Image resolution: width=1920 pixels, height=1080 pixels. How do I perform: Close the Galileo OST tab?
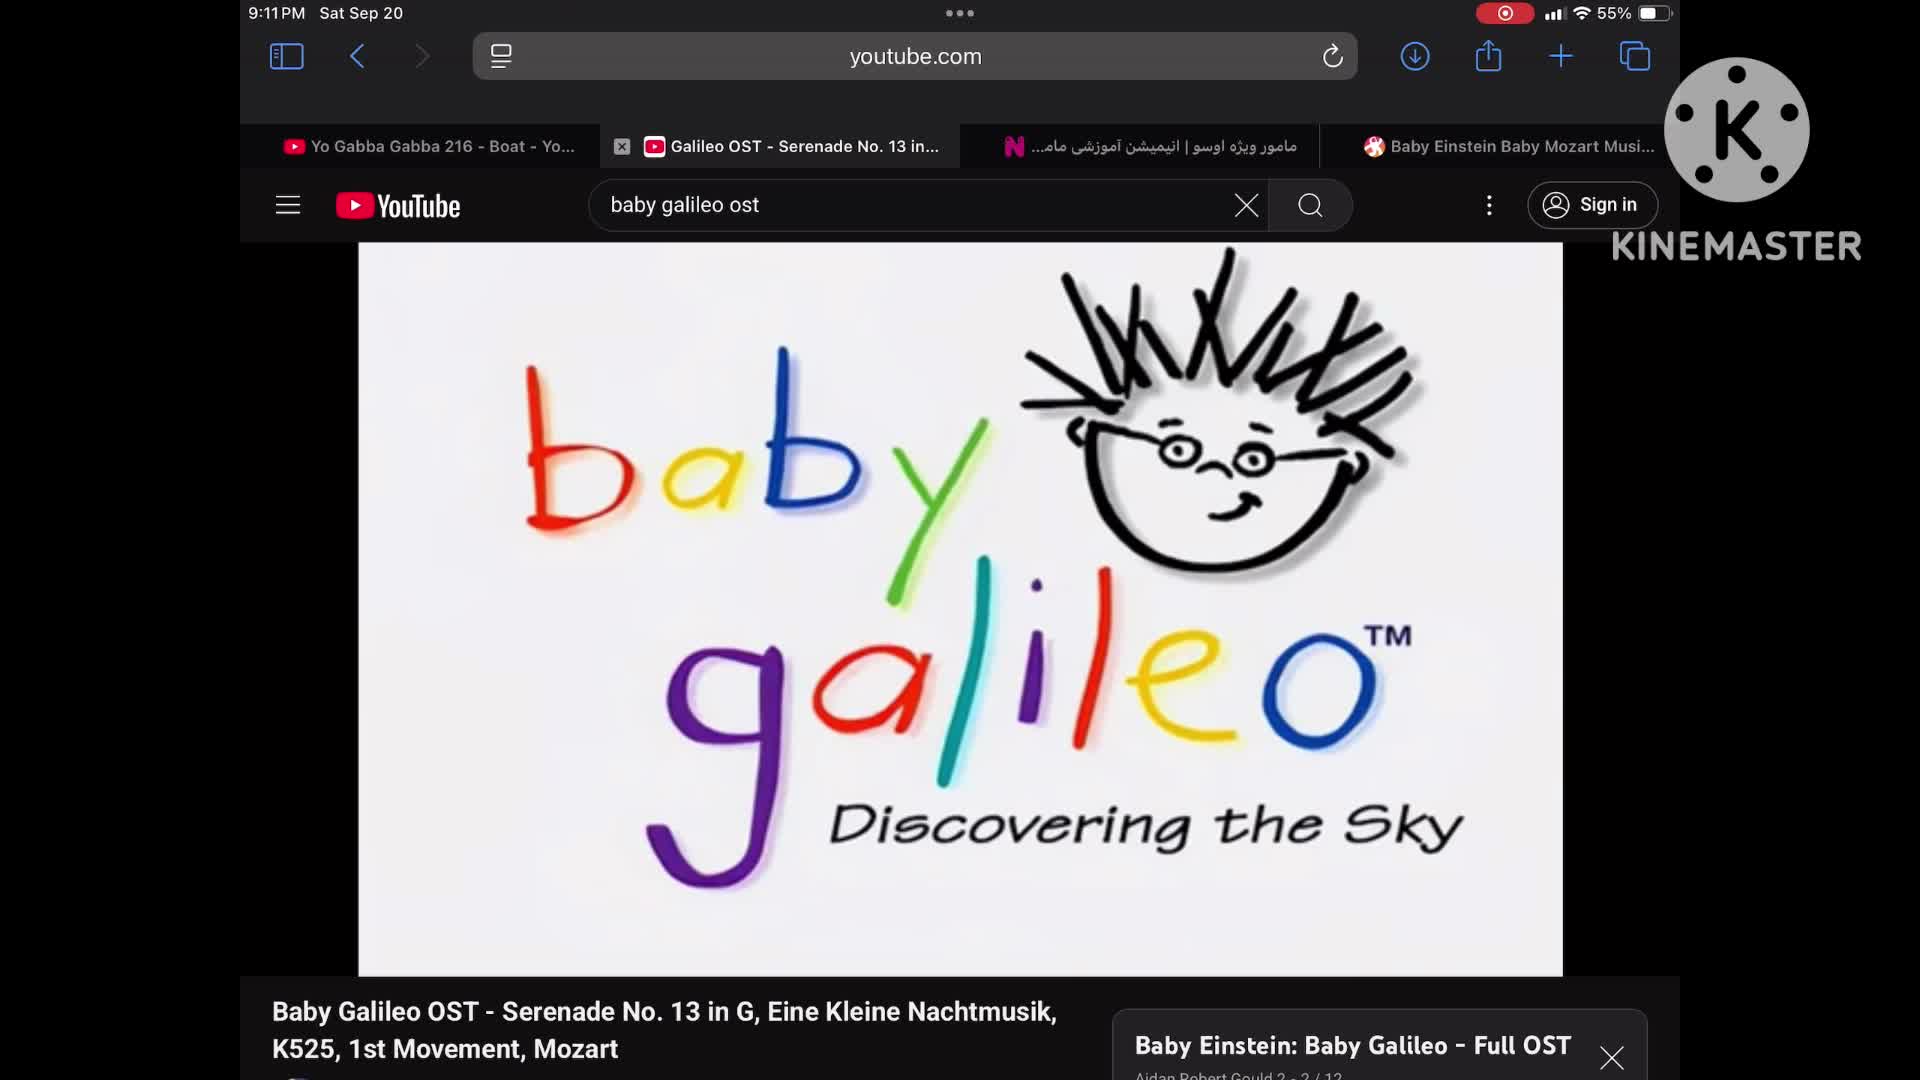point(622,147)
